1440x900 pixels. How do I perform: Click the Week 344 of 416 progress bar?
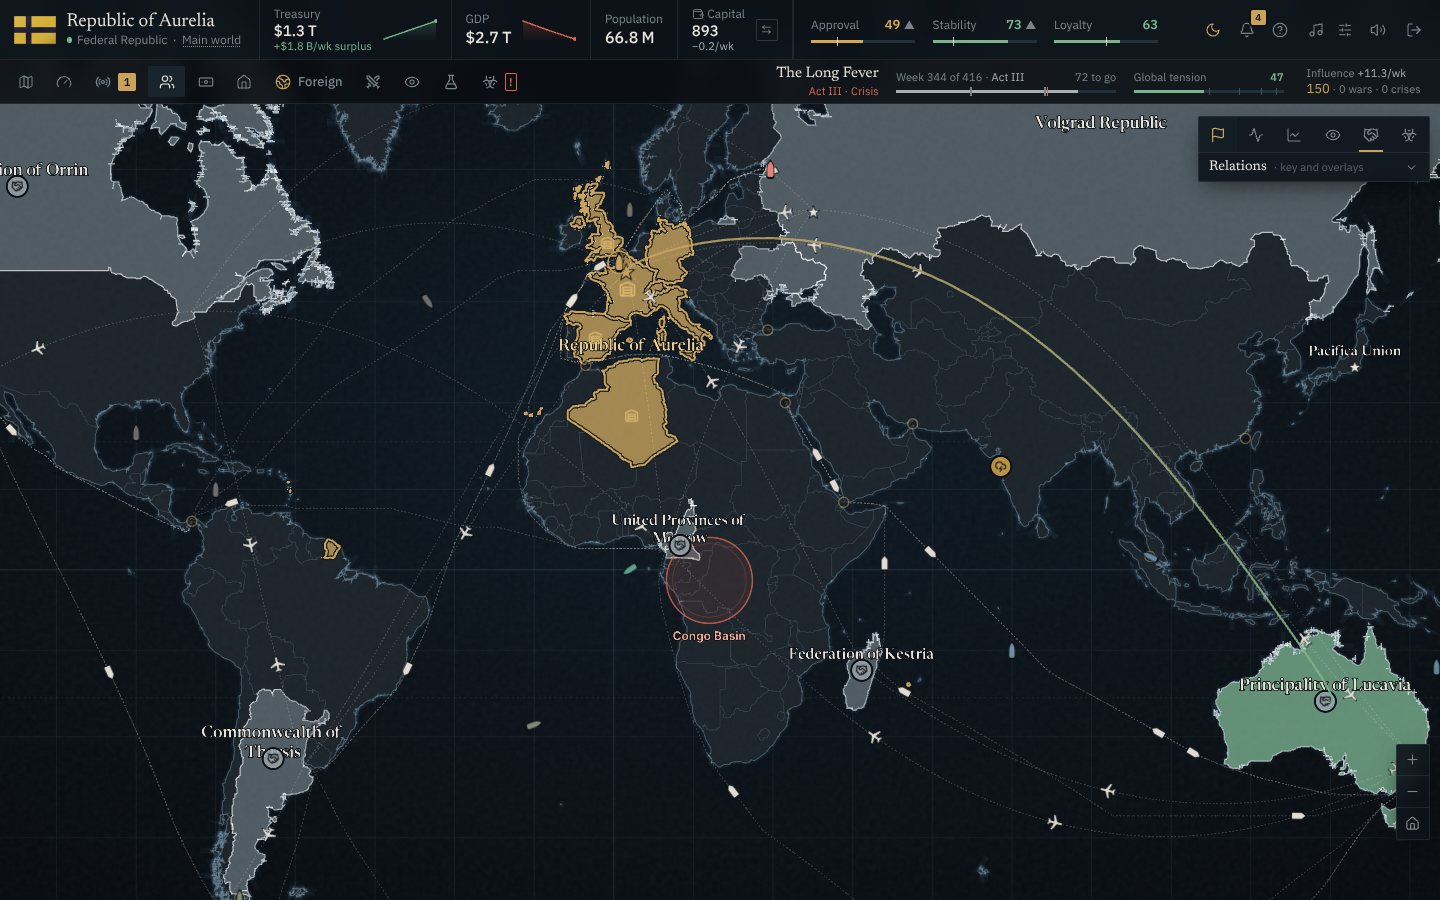point(1005,91)
